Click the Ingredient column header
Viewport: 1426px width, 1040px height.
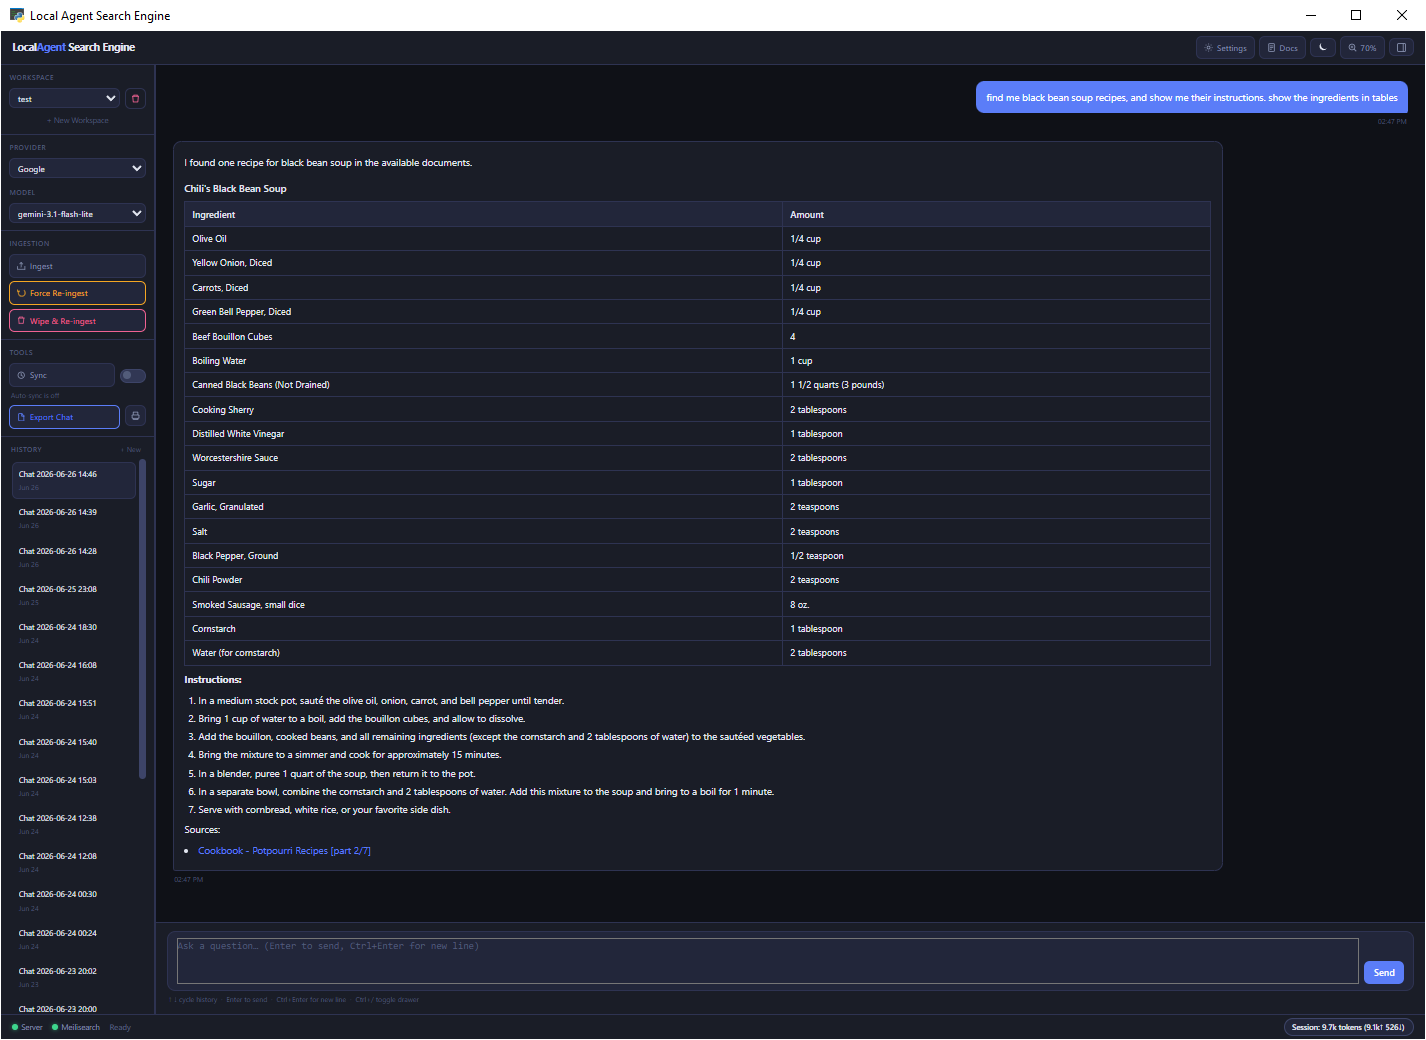pos(483,214)
